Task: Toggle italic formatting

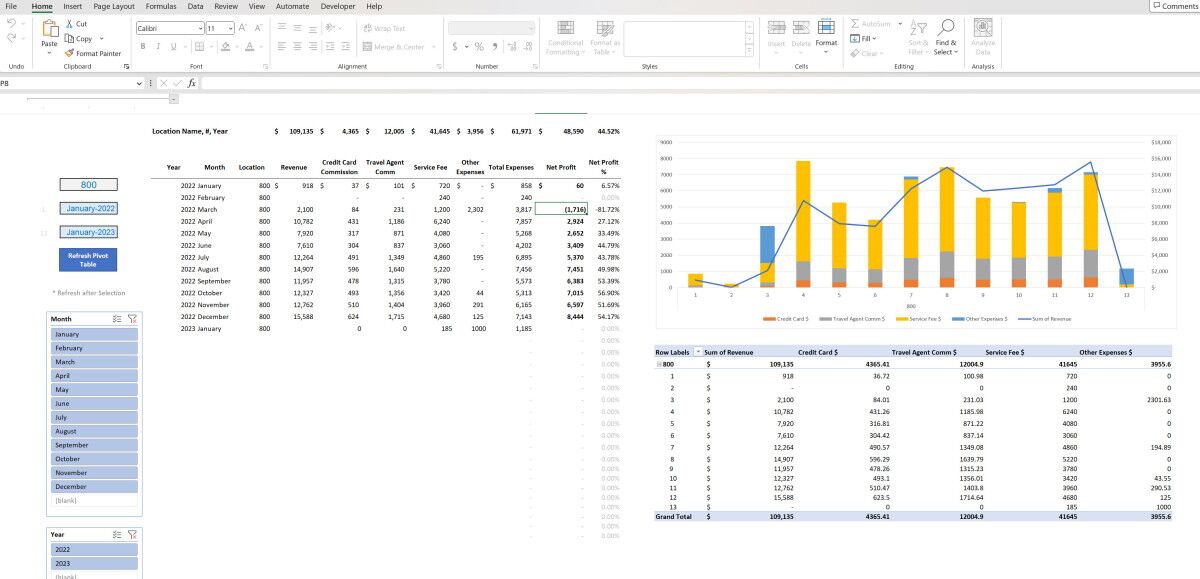Action: pyautogui.click(x=156, y=47)
